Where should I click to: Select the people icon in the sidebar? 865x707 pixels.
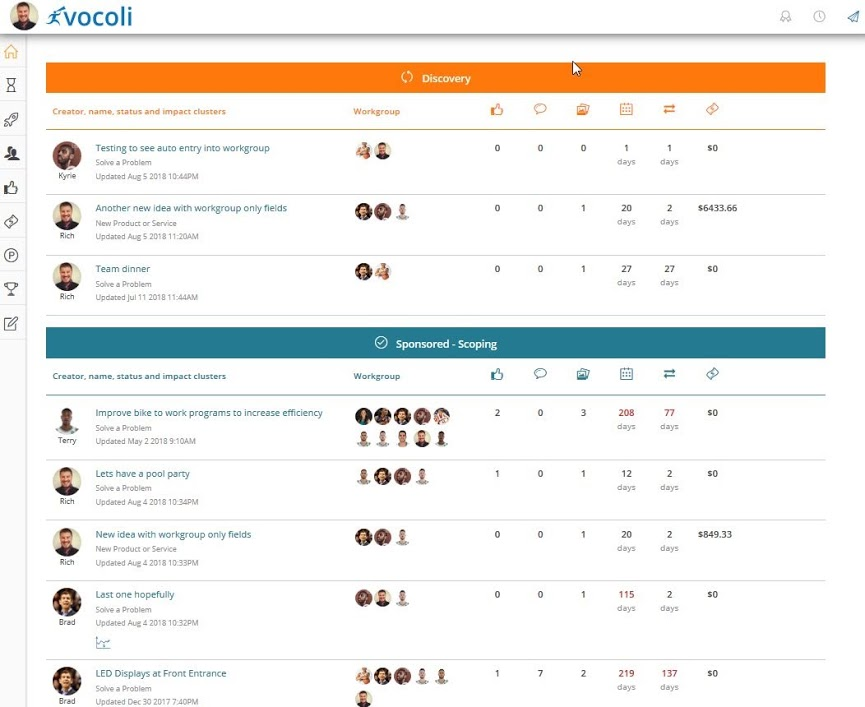point(12,155)
